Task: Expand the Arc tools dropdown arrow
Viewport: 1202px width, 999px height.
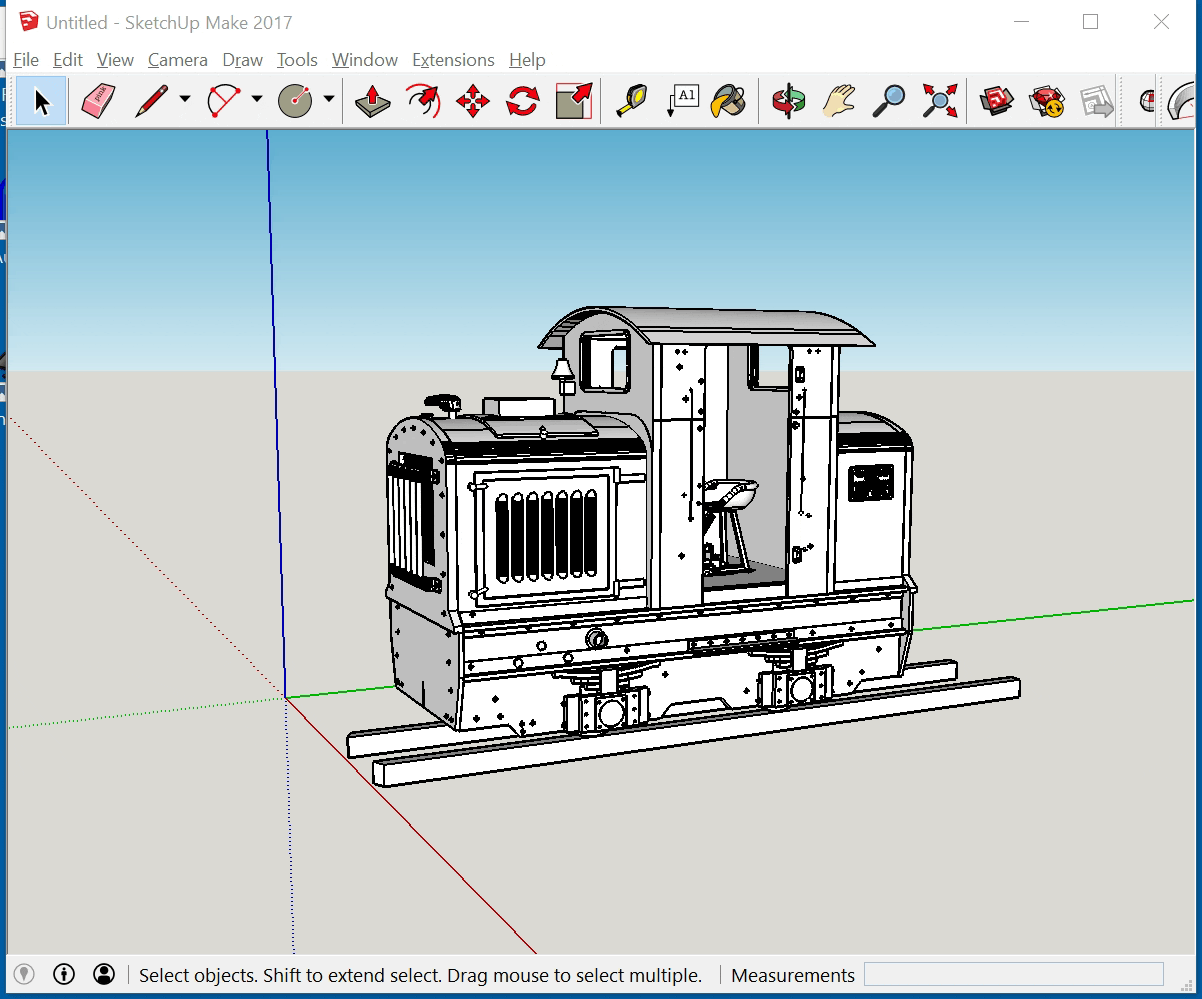Action: pos(257,99)
